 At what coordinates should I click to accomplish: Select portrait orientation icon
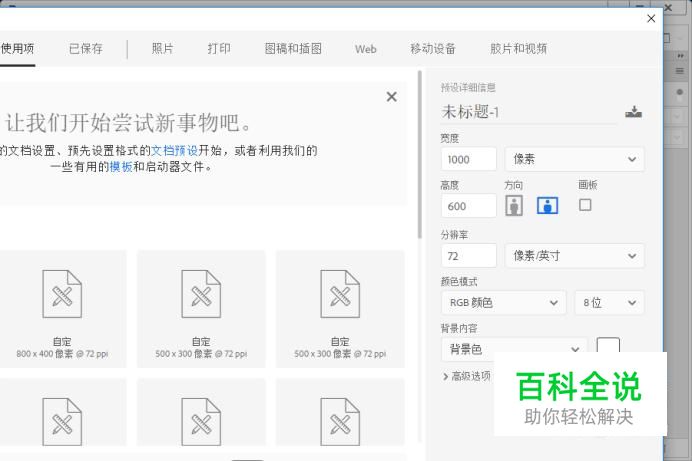(514, 206)
